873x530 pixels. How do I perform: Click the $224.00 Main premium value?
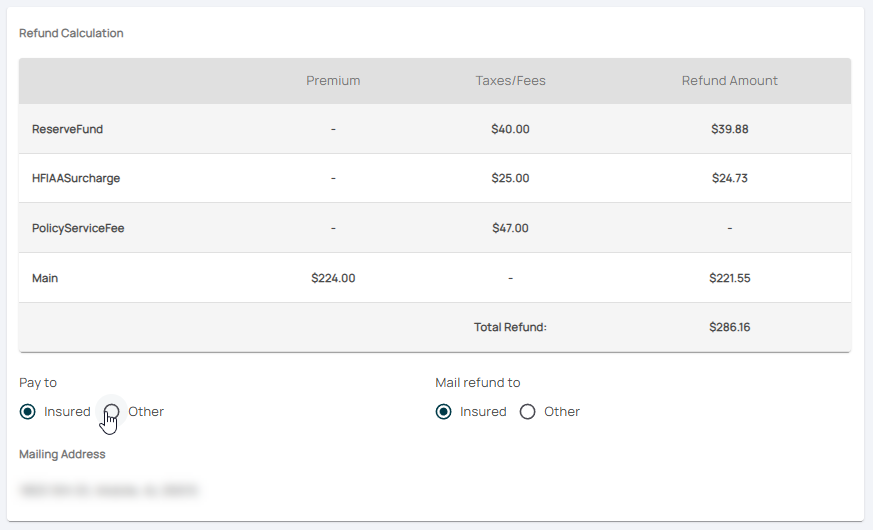coord(333,278)
